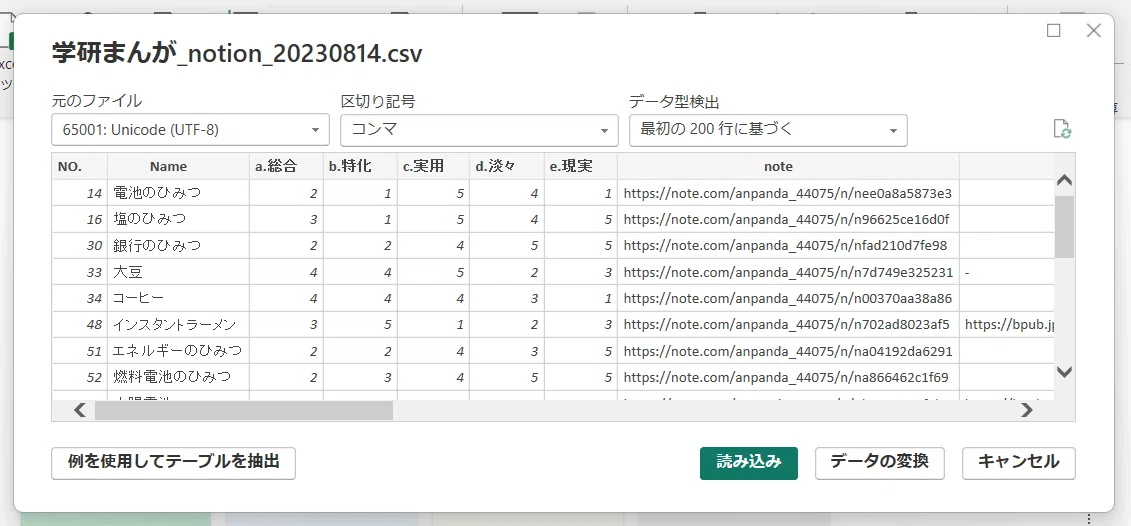Select the NO. column header
Image resolution: width=1131 pixels, height=526 pixels.
[x=79, y=166]
